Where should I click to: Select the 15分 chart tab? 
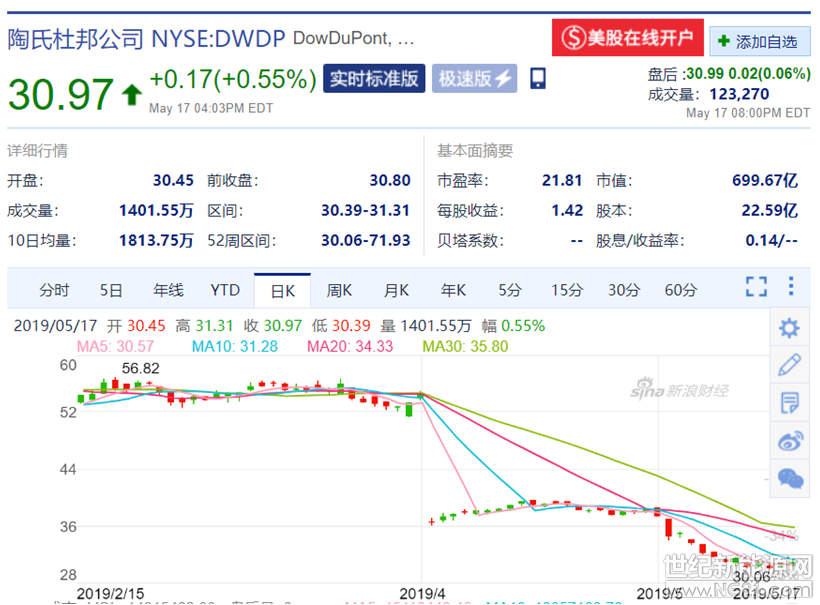pos(567,290)
